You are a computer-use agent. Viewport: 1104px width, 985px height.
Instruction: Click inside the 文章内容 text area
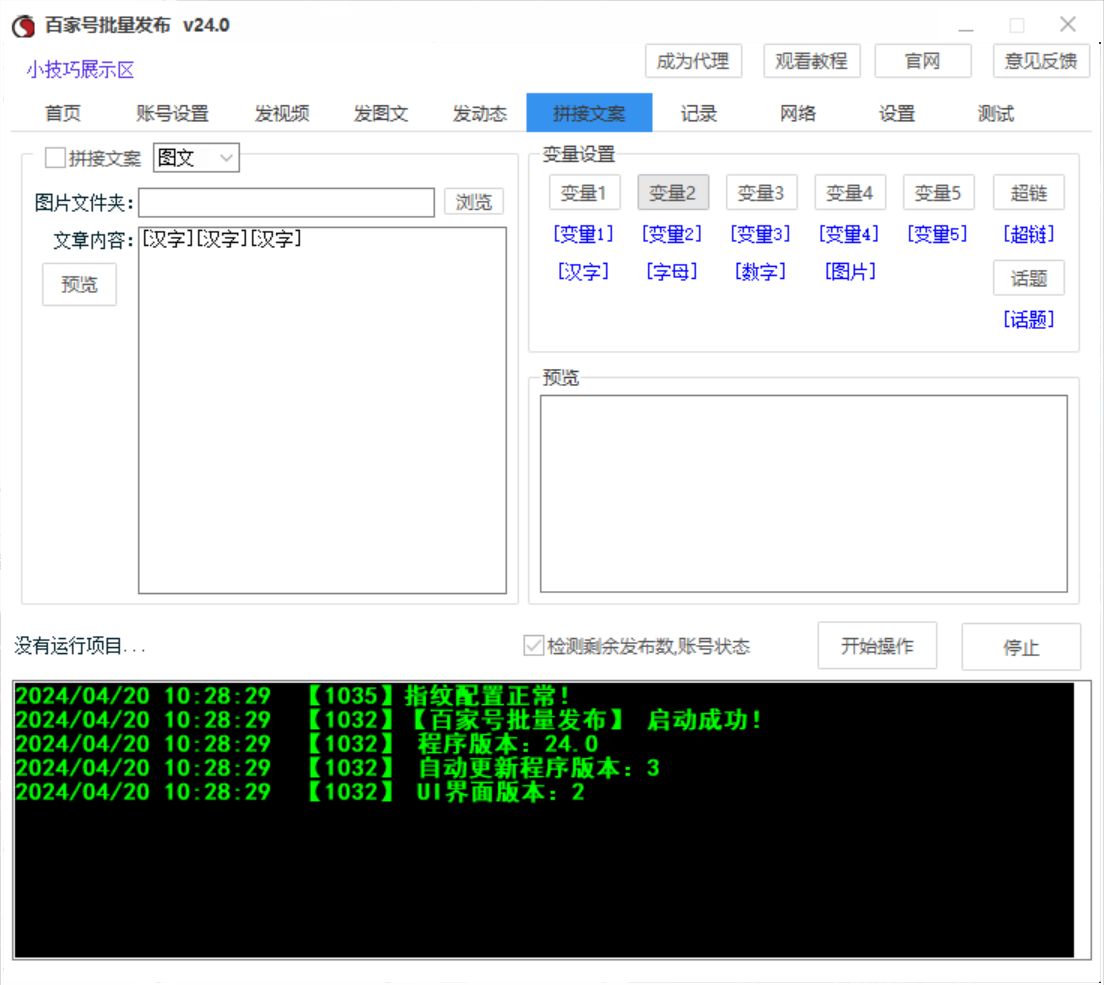(322, 410)
